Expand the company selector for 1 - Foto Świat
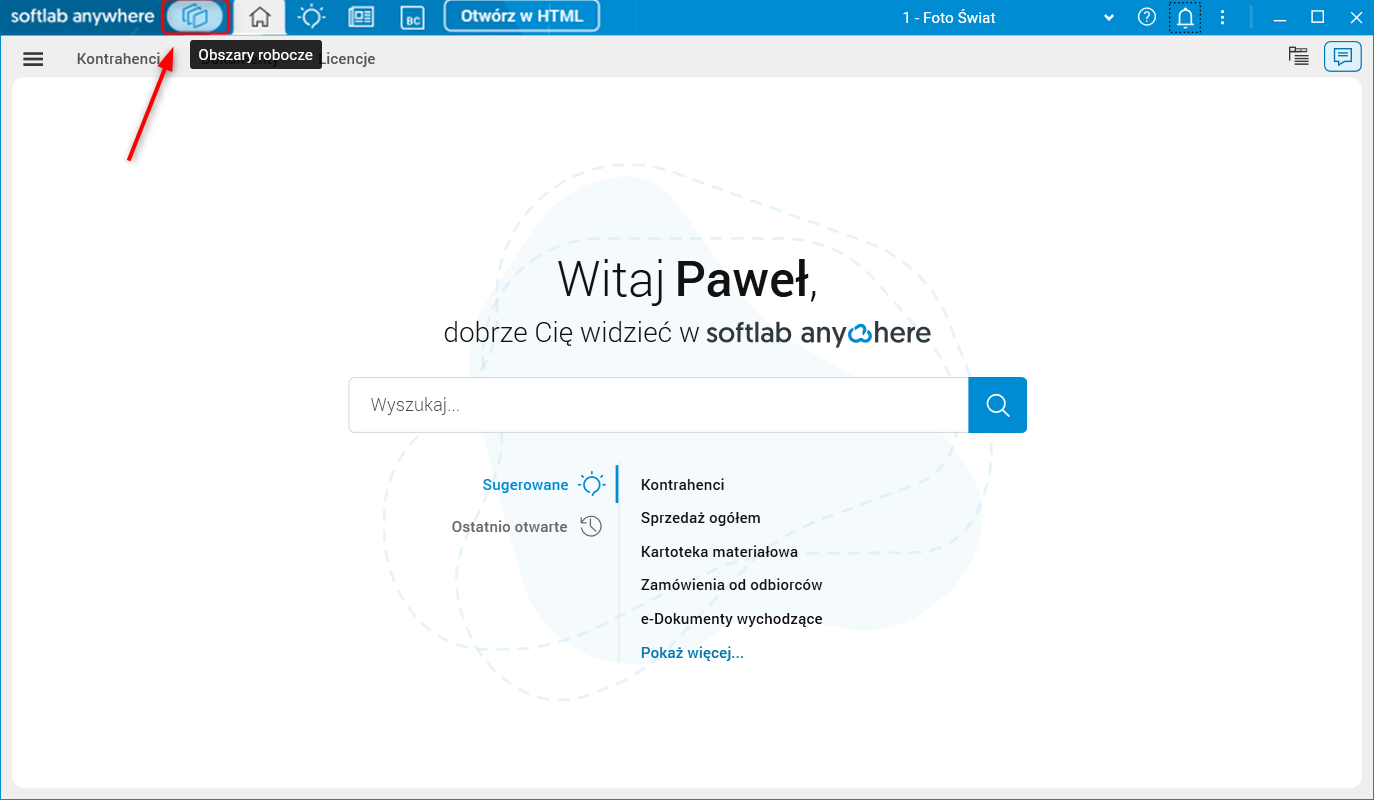Image resolution: width=1374 pixels, height=800 pixels. click(1108, 17)
